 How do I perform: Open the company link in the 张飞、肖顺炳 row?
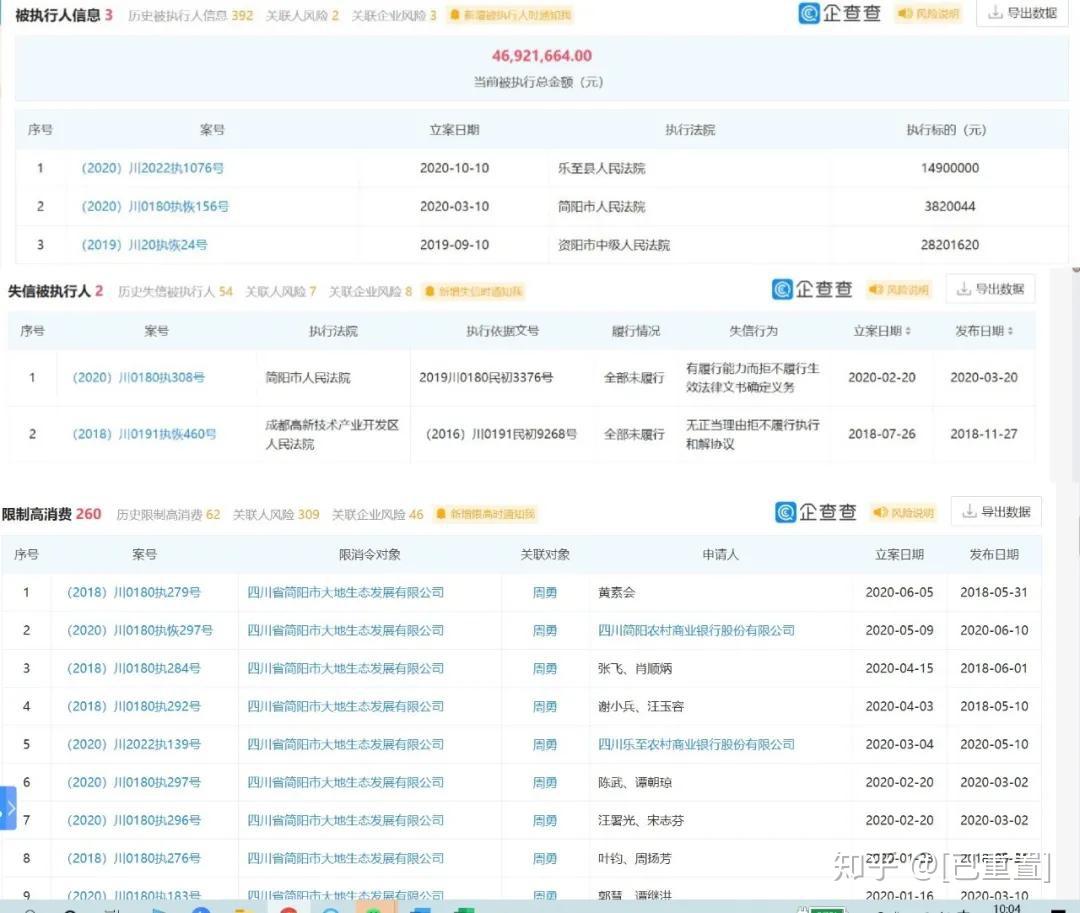pyautogui.click(x=345, y=668)
